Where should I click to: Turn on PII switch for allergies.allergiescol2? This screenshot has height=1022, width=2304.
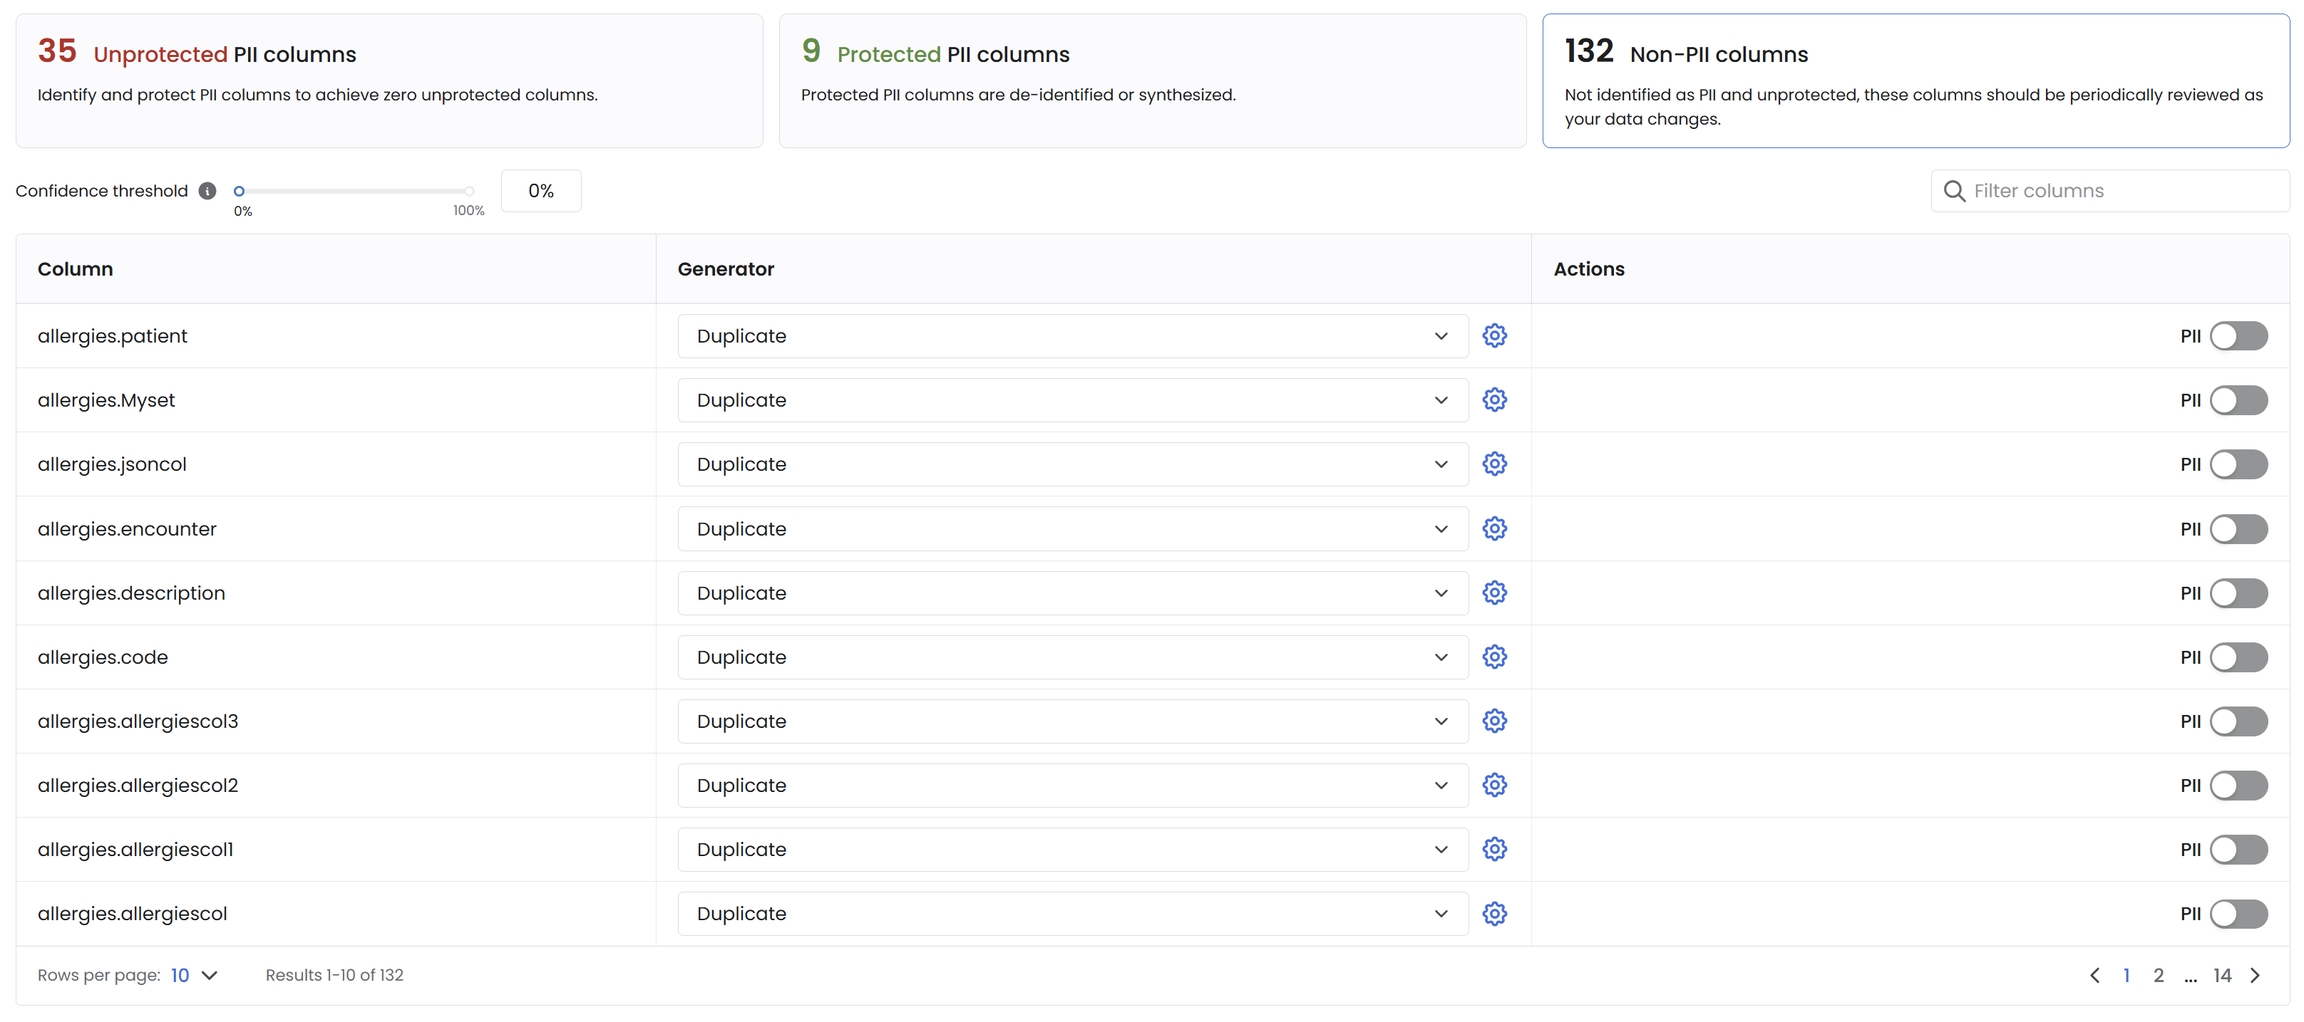[2238, 786]
